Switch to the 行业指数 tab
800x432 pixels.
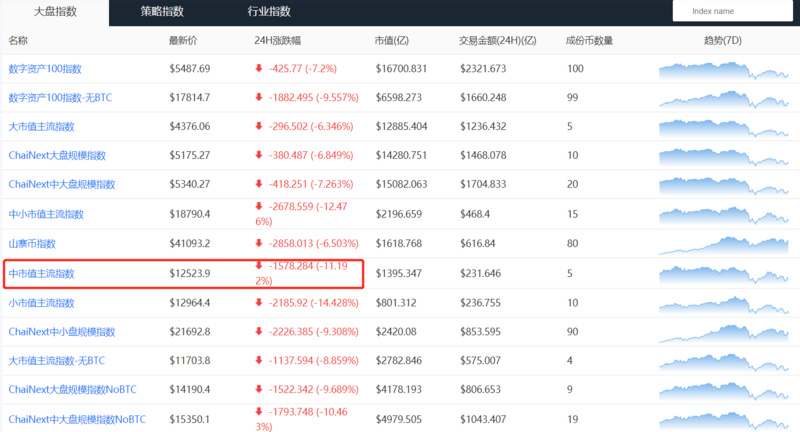pos(269,12)
